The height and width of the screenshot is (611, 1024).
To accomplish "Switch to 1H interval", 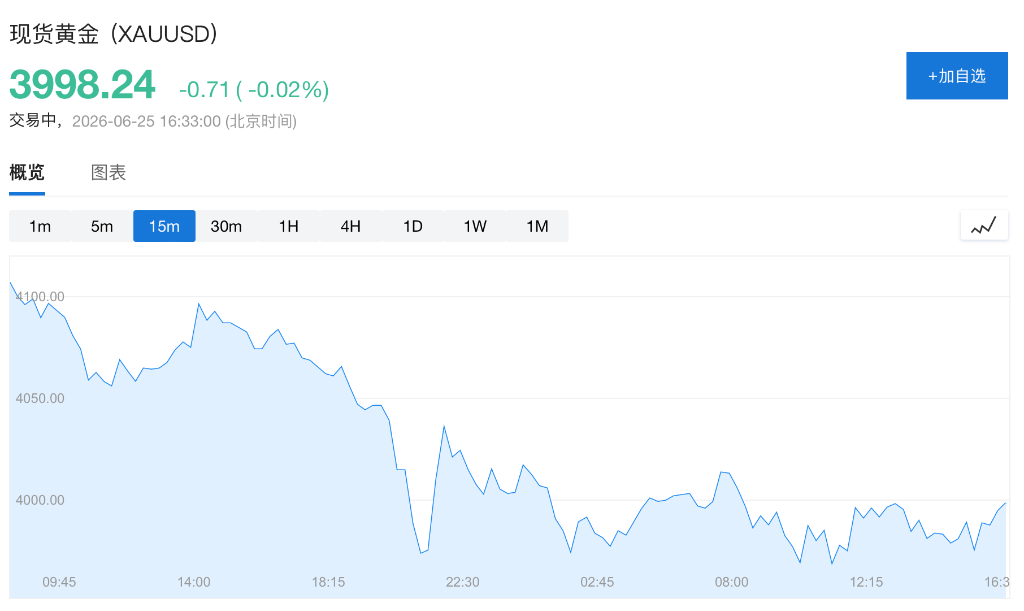I will click(289, 227).
